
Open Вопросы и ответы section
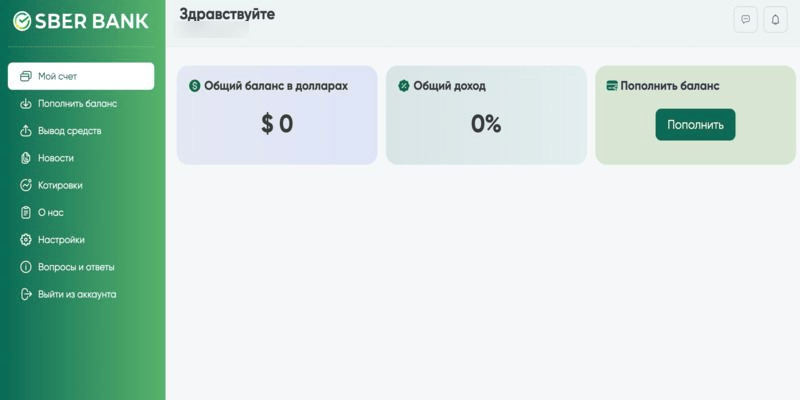pos(81,267)
